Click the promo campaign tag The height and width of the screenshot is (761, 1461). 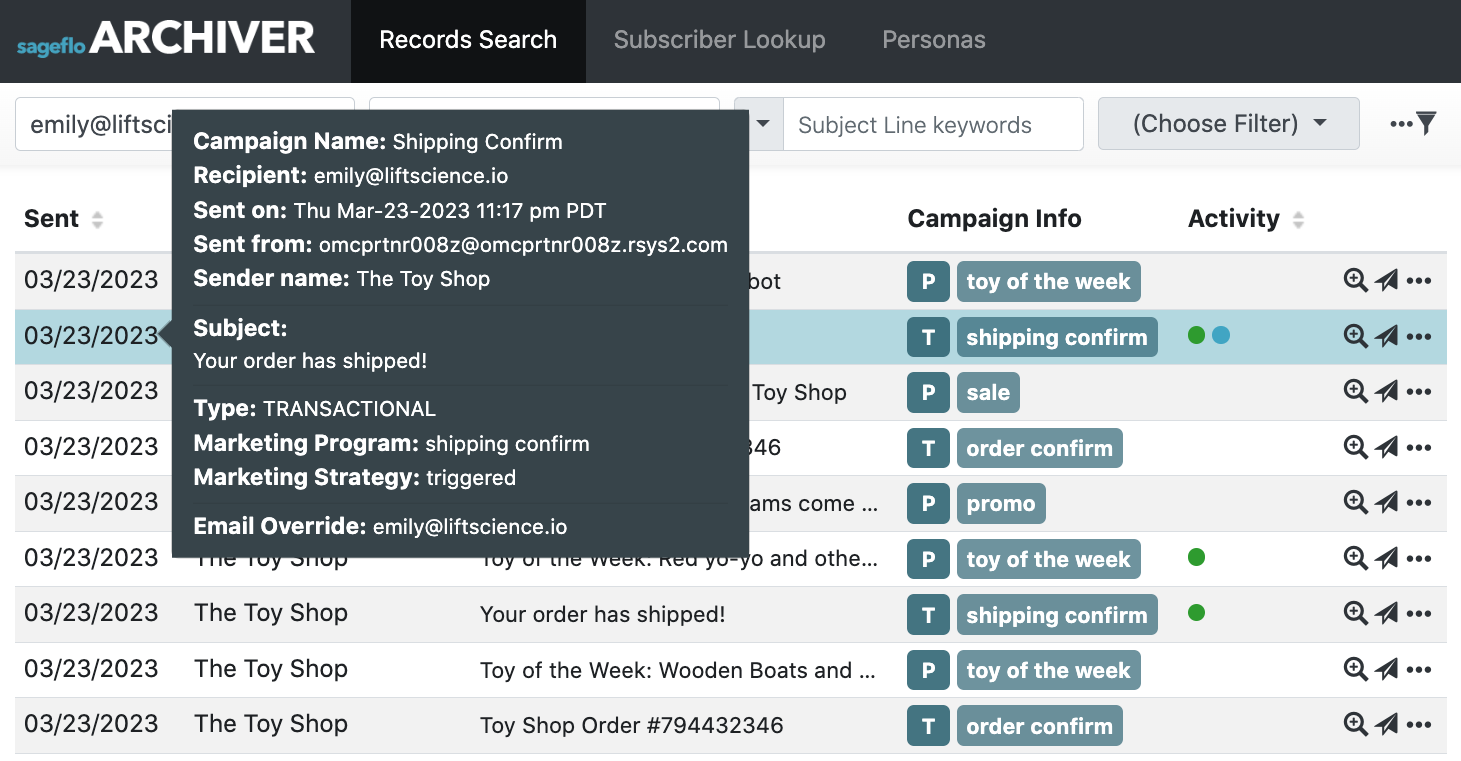coord(1001,504)
